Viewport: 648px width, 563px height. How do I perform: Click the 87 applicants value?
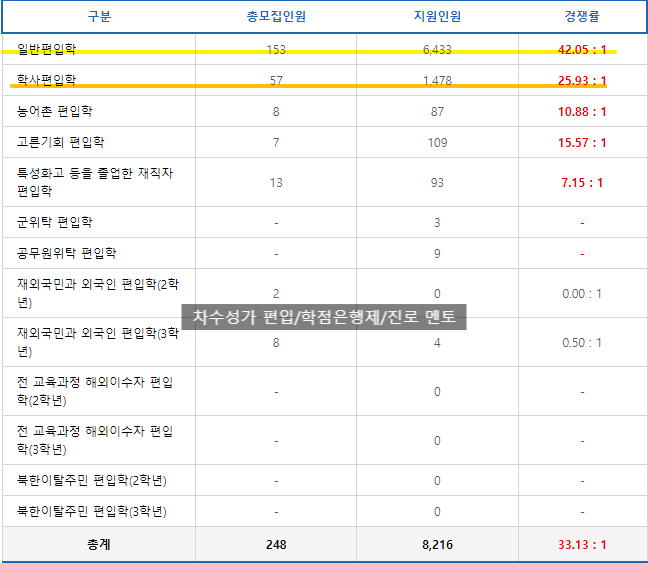point(437,112)
